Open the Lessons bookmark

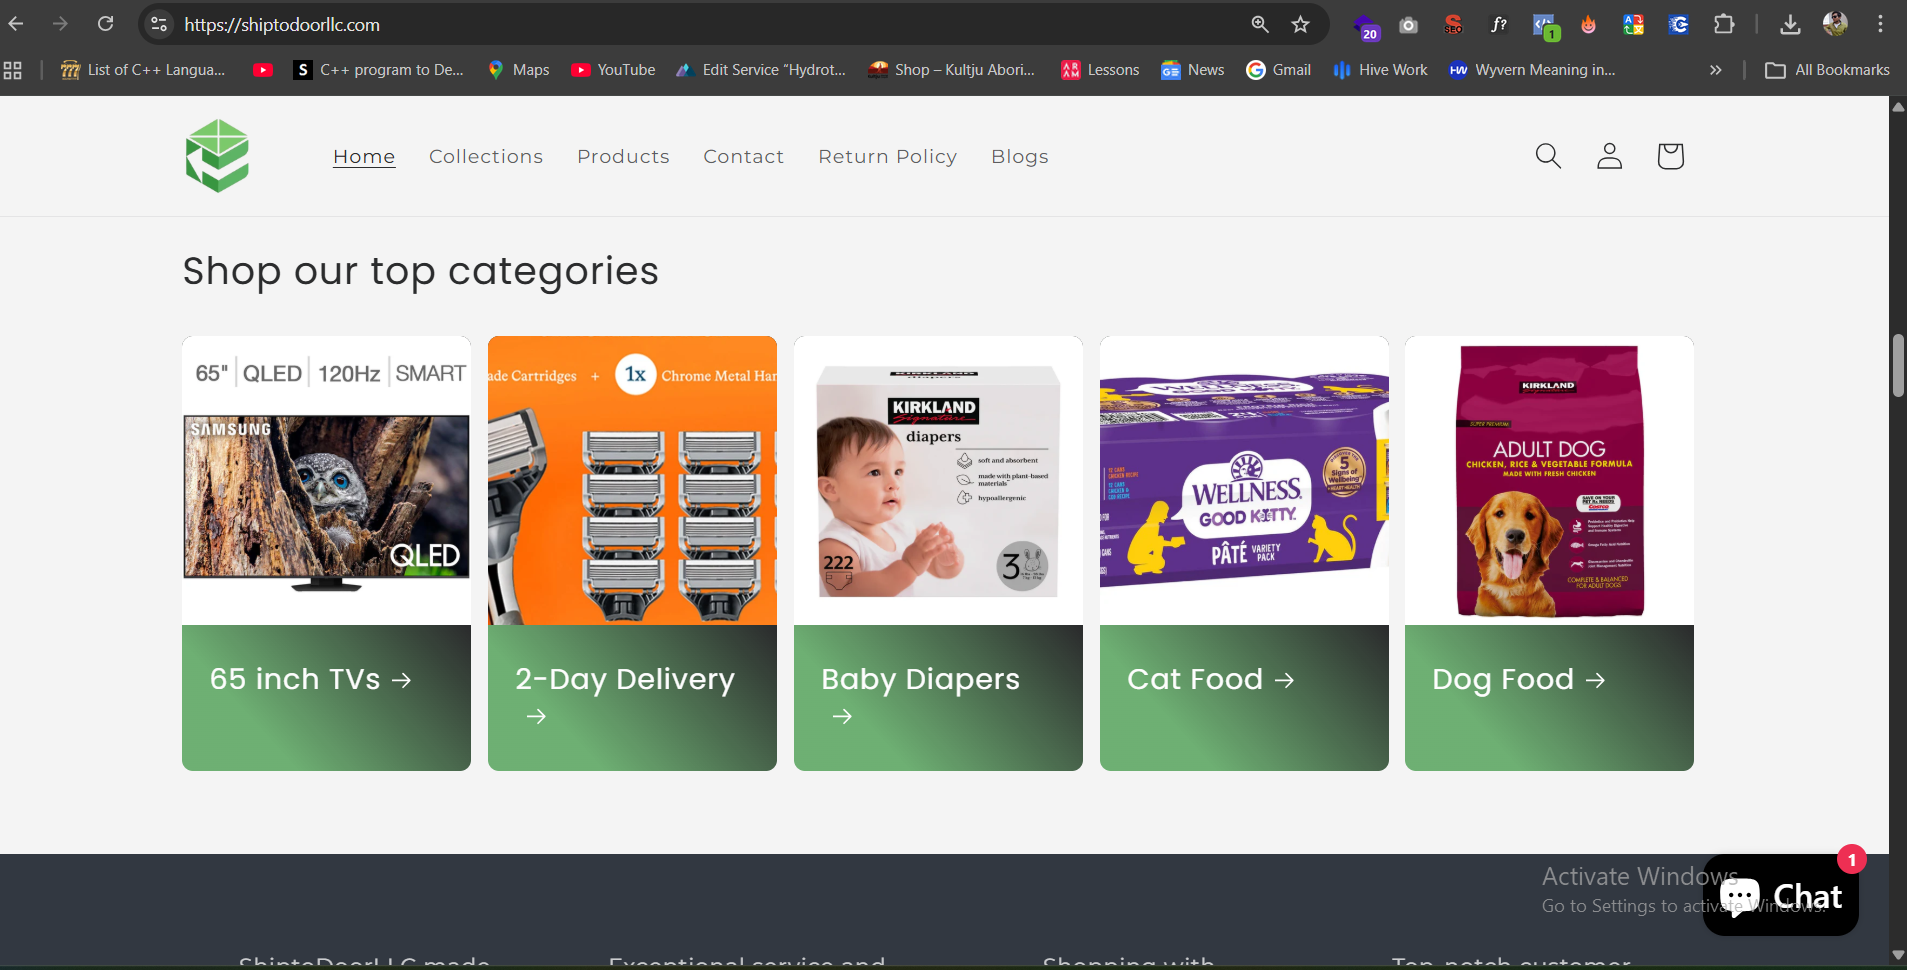pos(1100,70)
